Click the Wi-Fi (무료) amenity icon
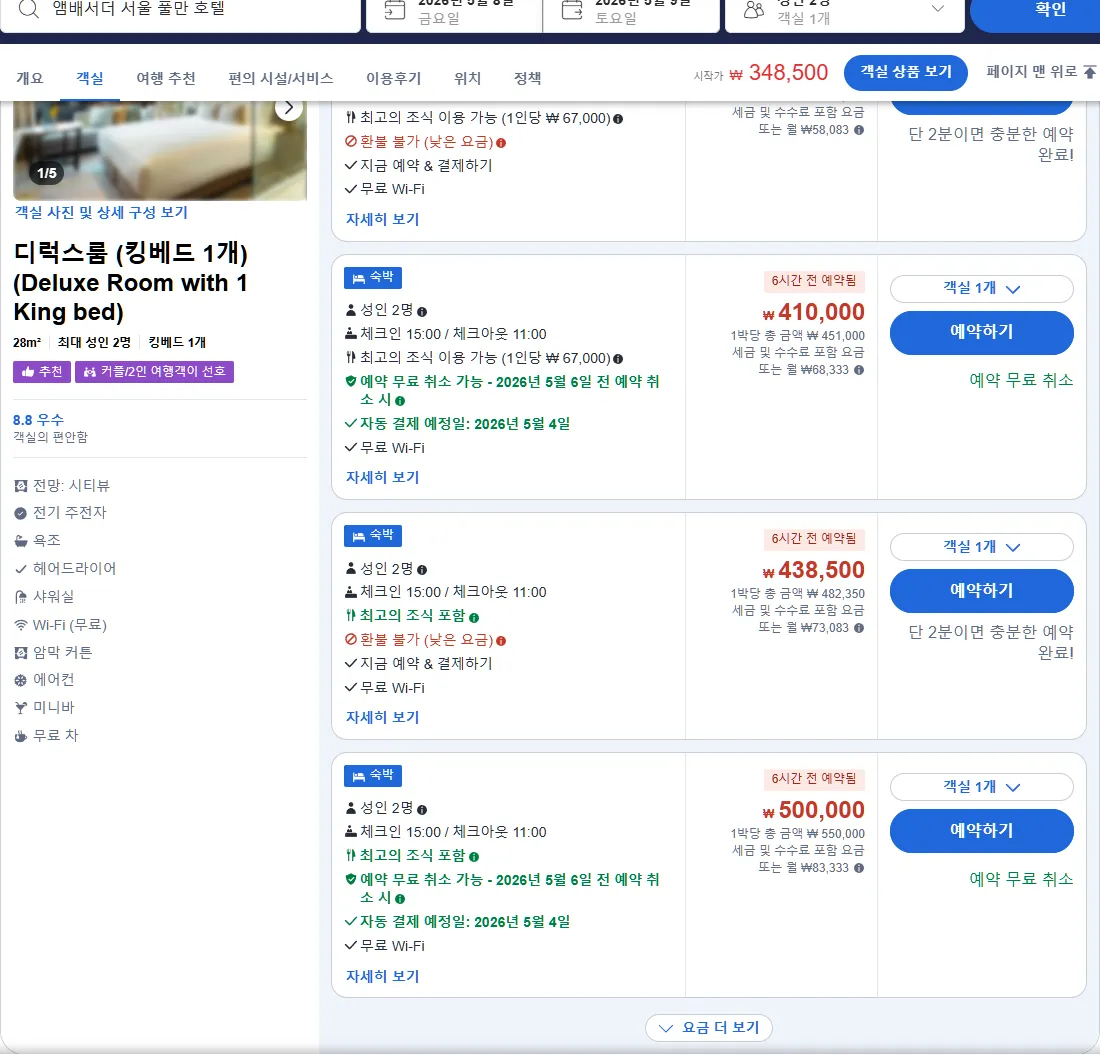This screenshot has height=1055, width=1100. [x=21, y=625]
